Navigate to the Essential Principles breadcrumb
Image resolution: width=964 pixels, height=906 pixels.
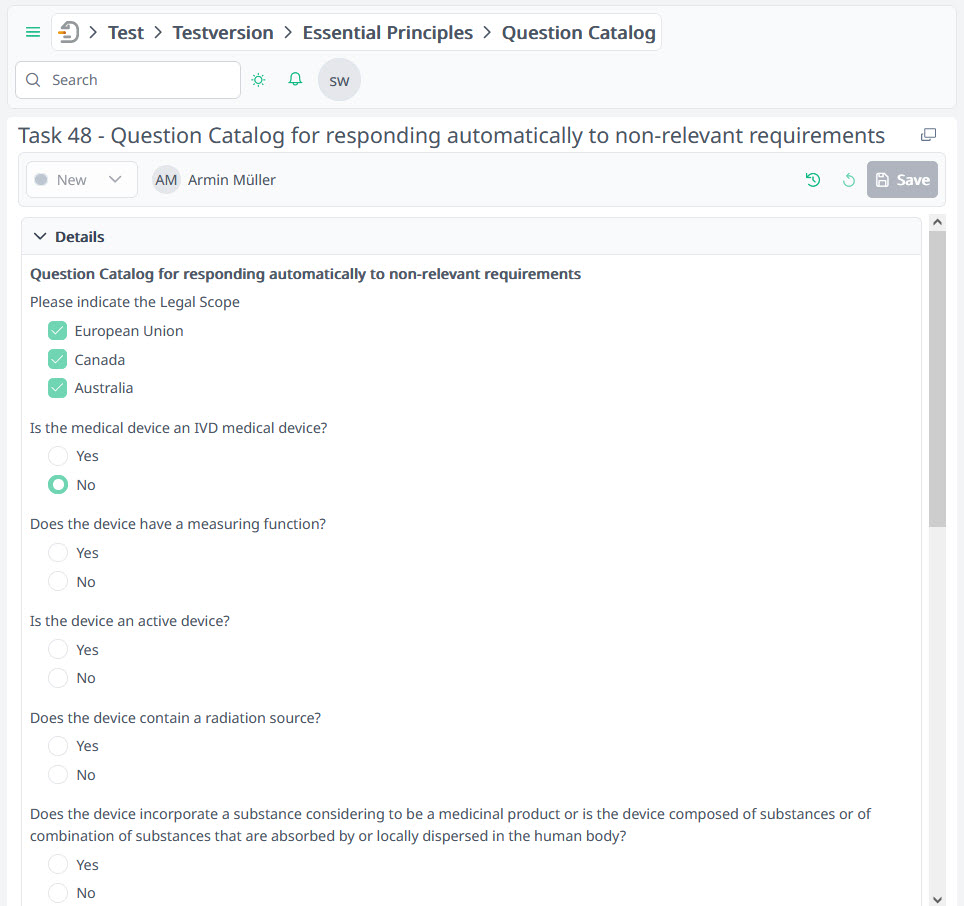click(x=388, y=31)
